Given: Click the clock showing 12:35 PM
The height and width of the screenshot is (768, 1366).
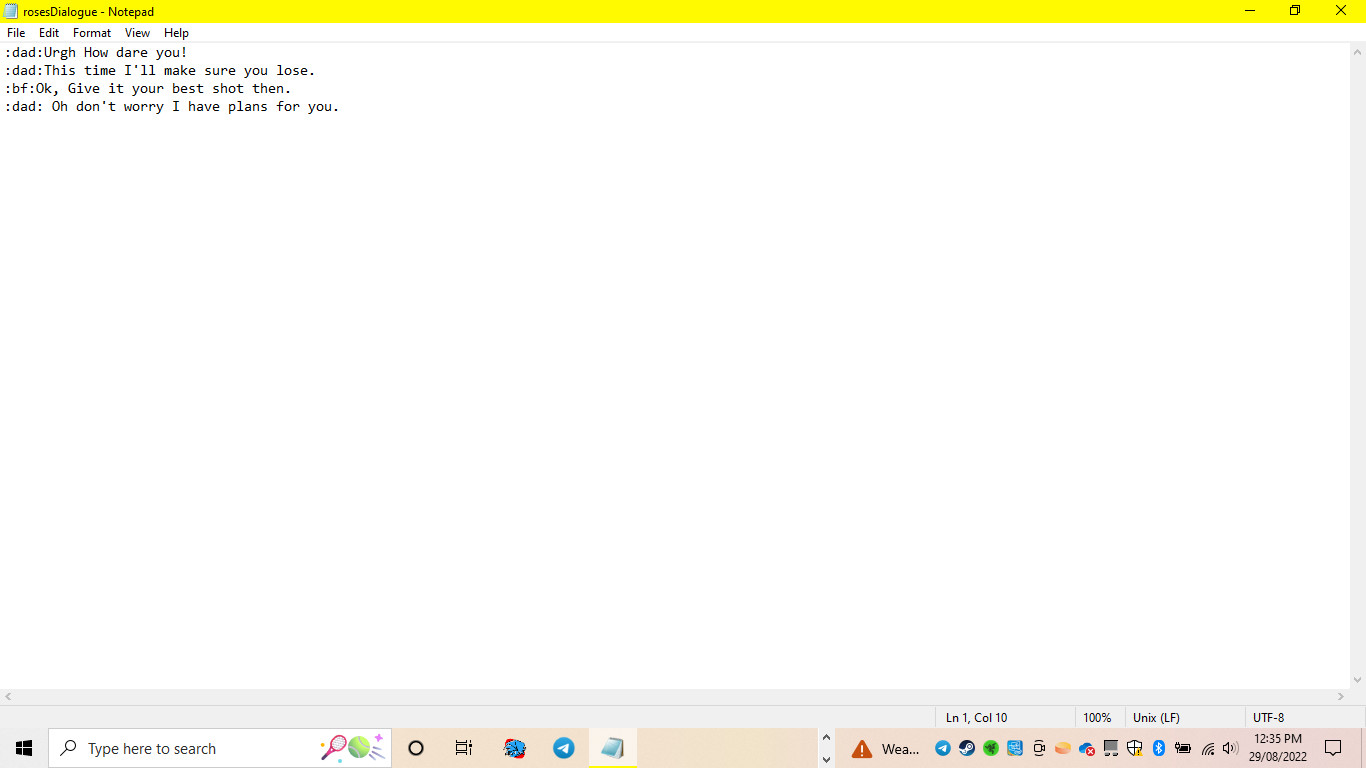Looking at the screenshot, I should [1277, 748].
